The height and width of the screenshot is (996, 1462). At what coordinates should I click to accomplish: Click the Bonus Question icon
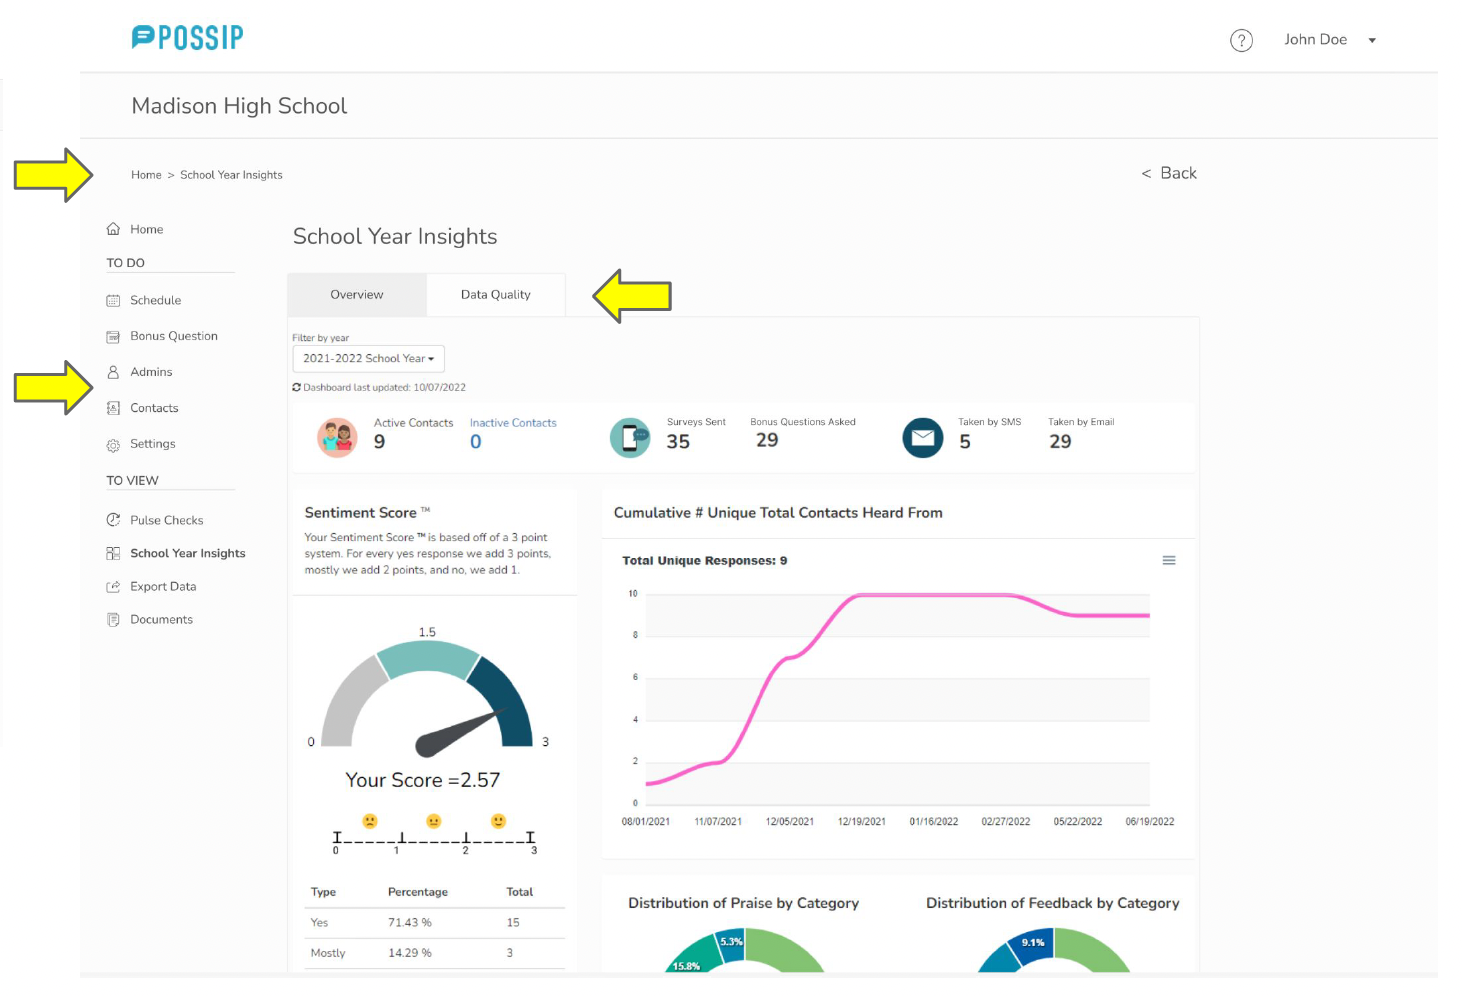pyautogui.click(x=113, y=337)
